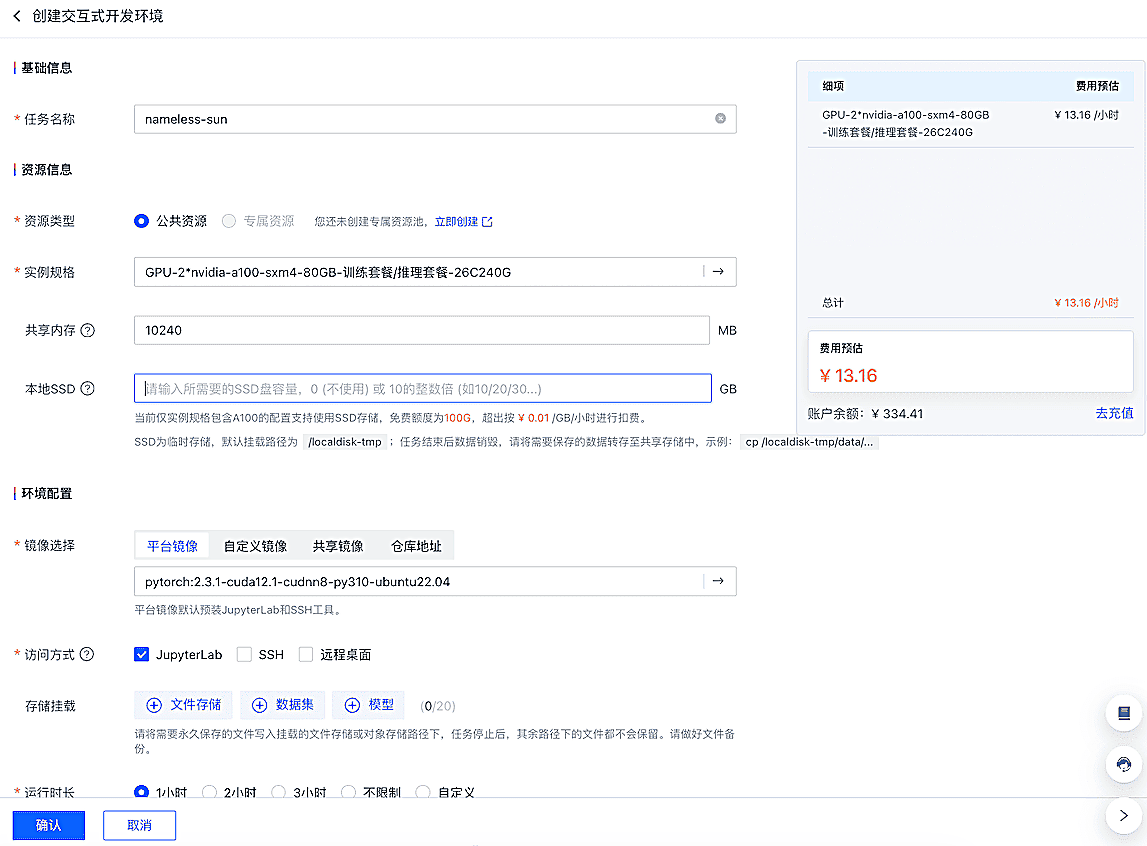This screenshot has width=1147, height=846.
Task: Choose 不限制 run duration
Action: (349, 792)
